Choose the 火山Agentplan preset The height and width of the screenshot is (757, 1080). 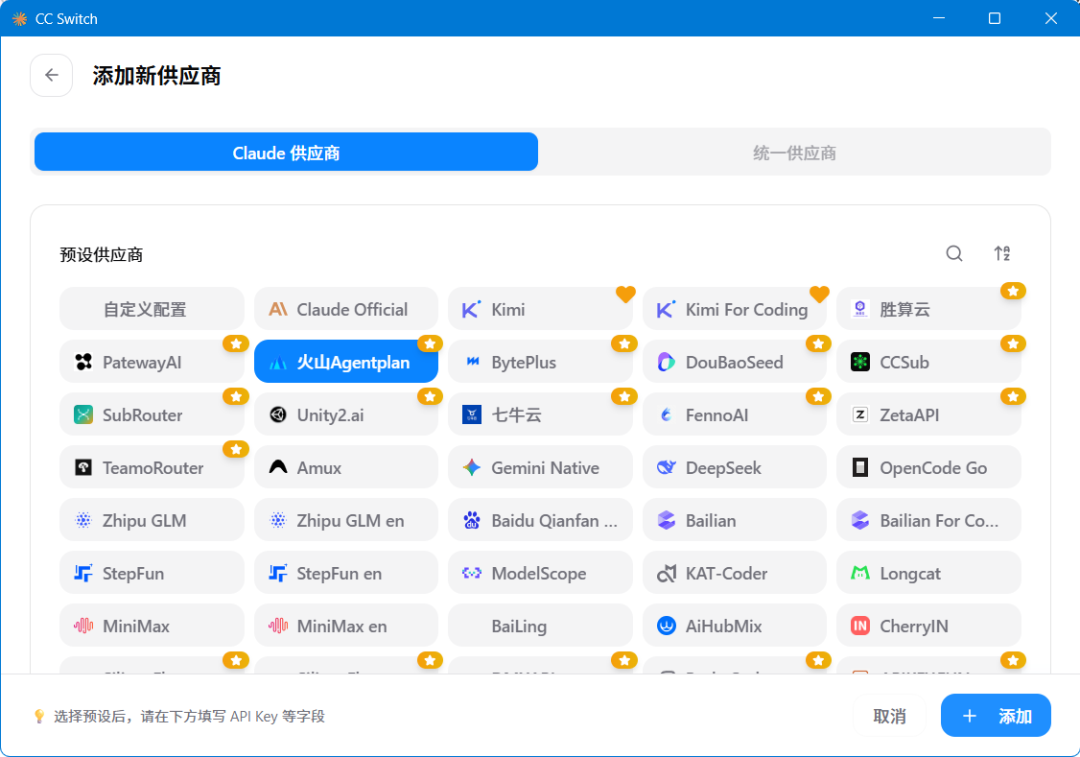(x=346, y=362)
